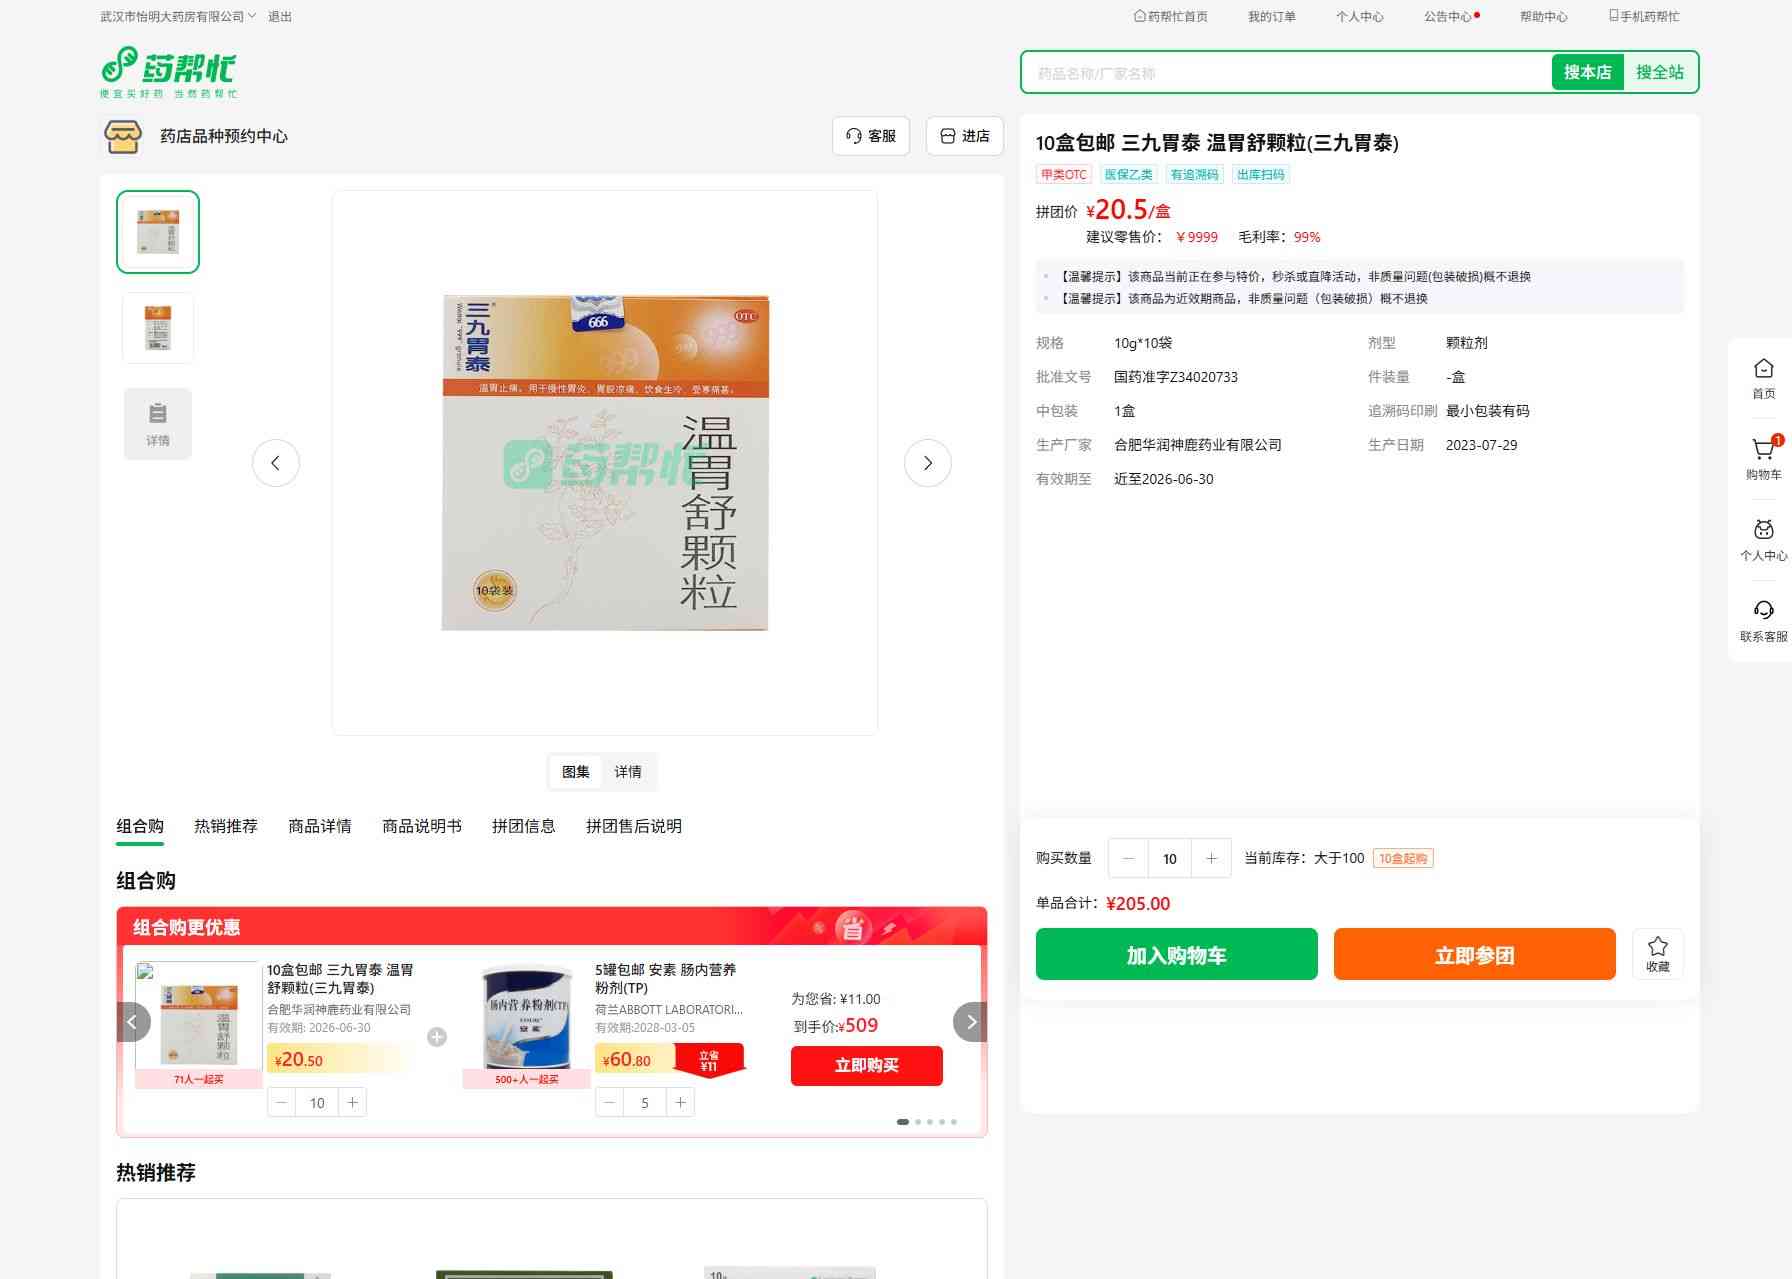The height and width of the screenshot is (1279, 1792).
Task: Click the orange 立即参团 button
Action: pos(1474,954)
